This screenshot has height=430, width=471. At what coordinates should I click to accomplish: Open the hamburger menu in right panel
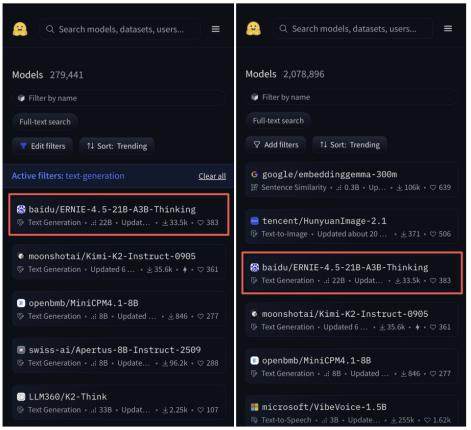tap(448, 28)
